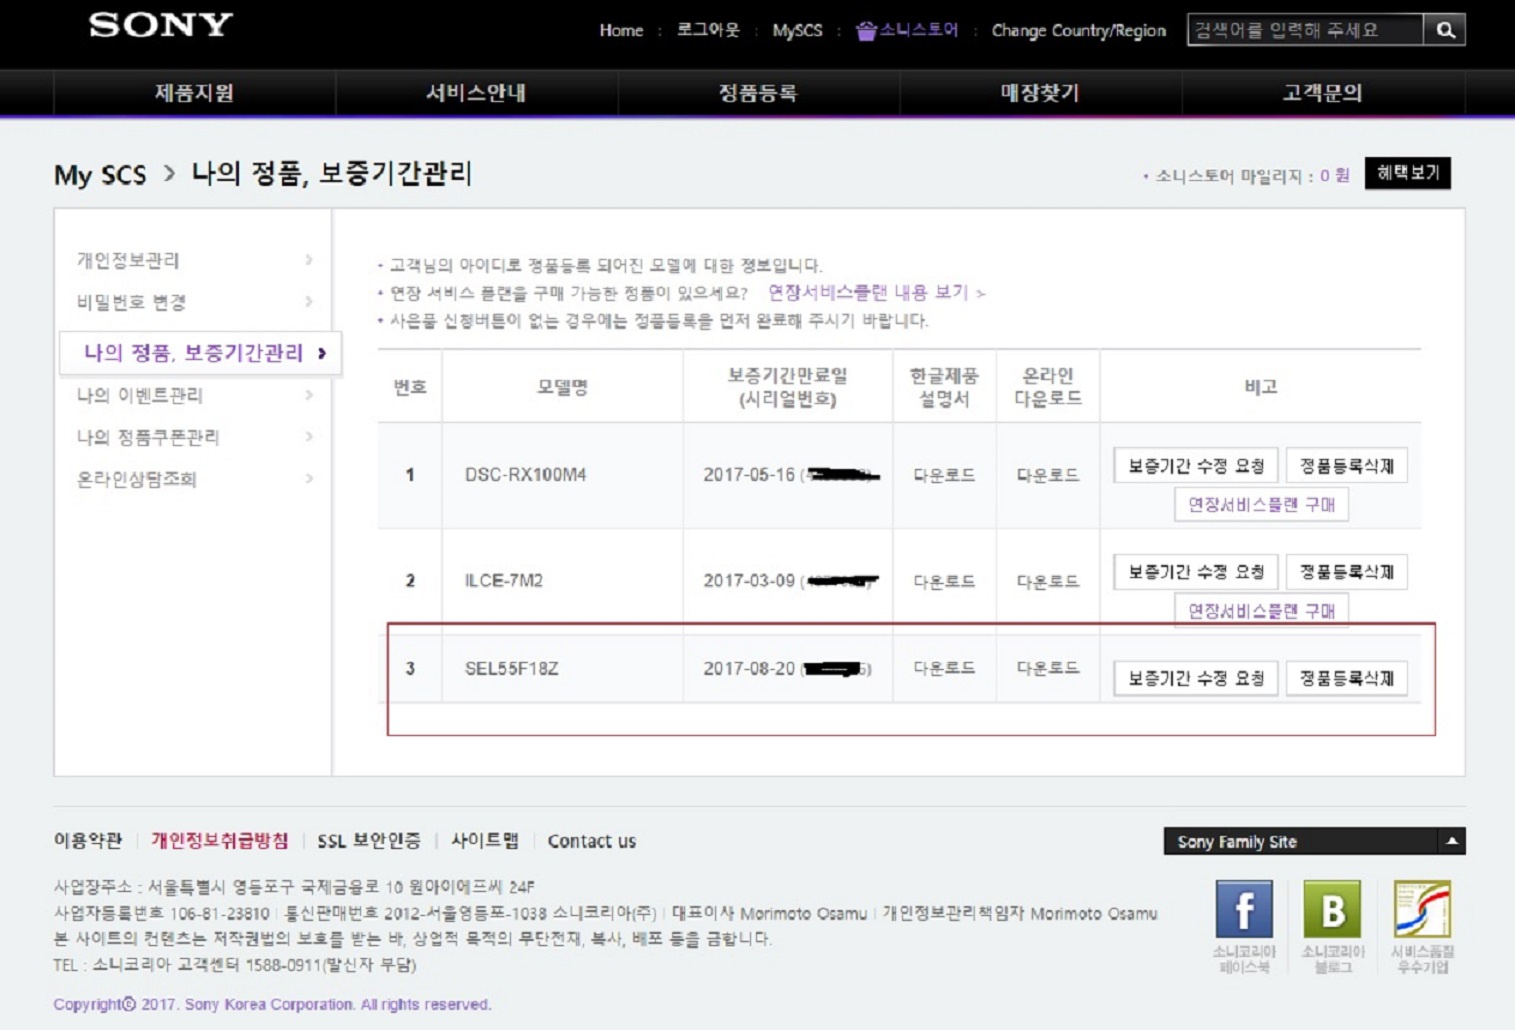The image size is (1515, 1030).
Task: Open the Sony Store basket icon link
Action: coord(866,31)
